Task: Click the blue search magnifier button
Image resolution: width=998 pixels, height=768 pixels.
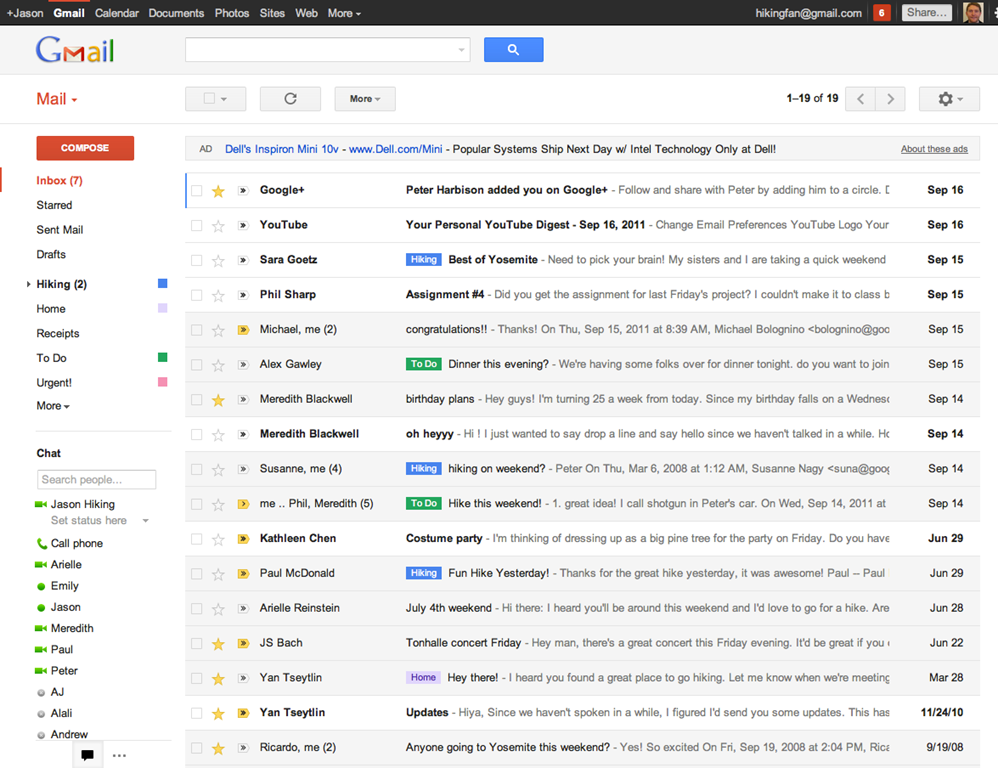Action: [x=513, y=50]
